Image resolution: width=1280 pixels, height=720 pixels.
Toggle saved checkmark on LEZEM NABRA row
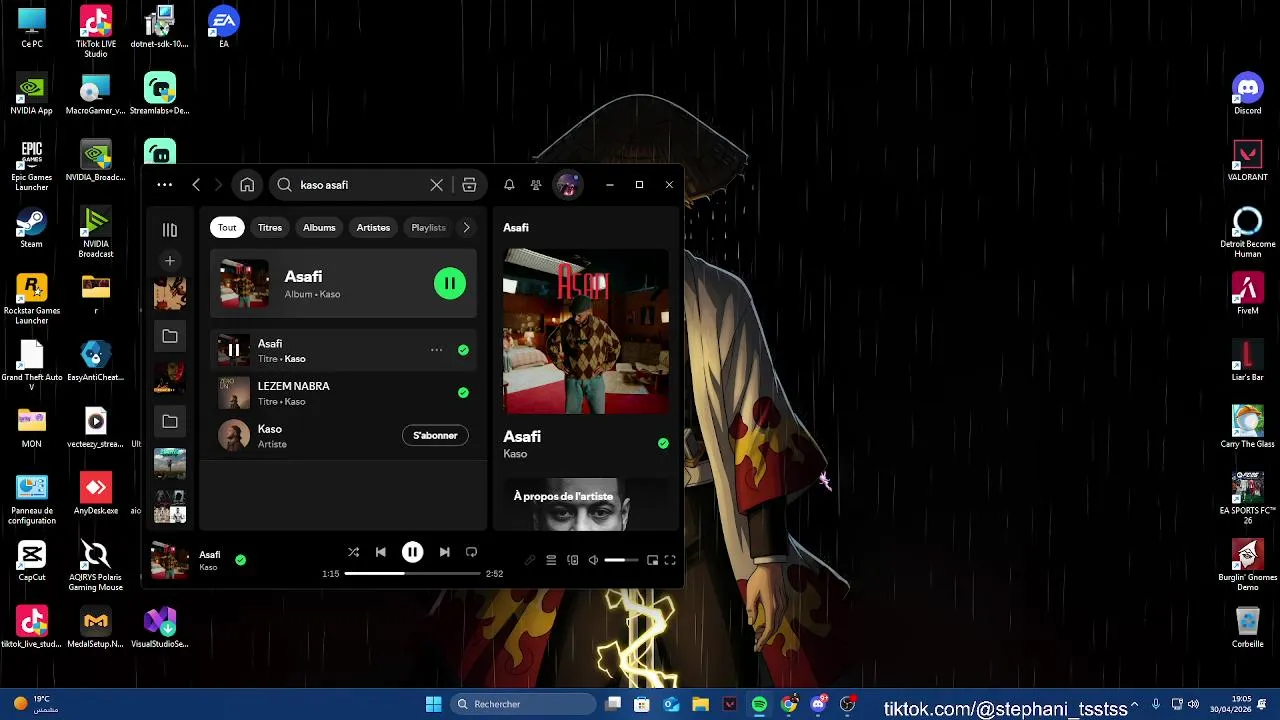pos(463,393)
